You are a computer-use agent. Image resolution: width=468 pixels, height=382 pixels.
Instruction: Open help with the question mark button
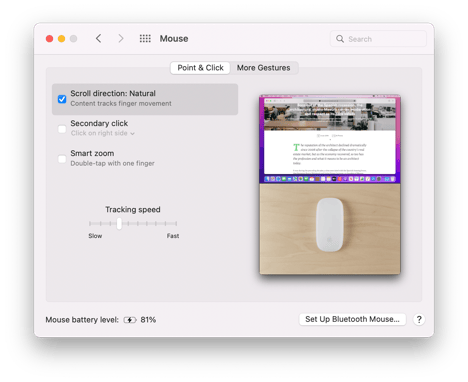coord(419,319)
